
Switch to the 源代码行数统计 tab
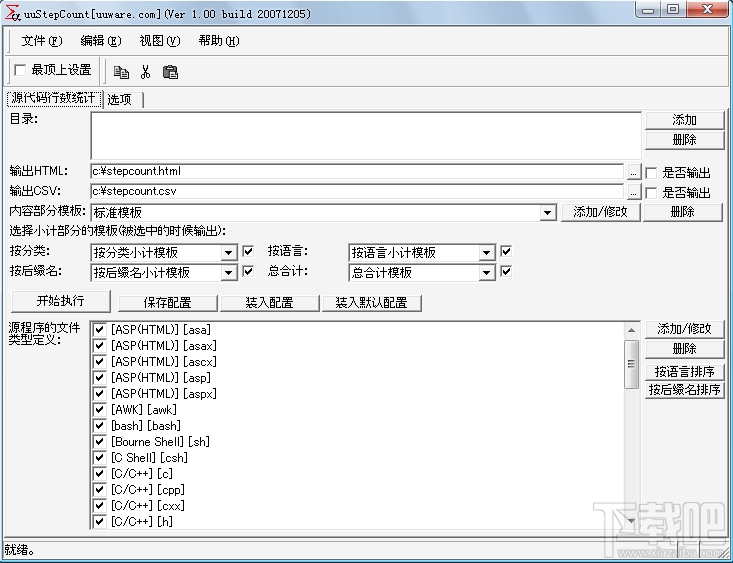click(53, 98)
